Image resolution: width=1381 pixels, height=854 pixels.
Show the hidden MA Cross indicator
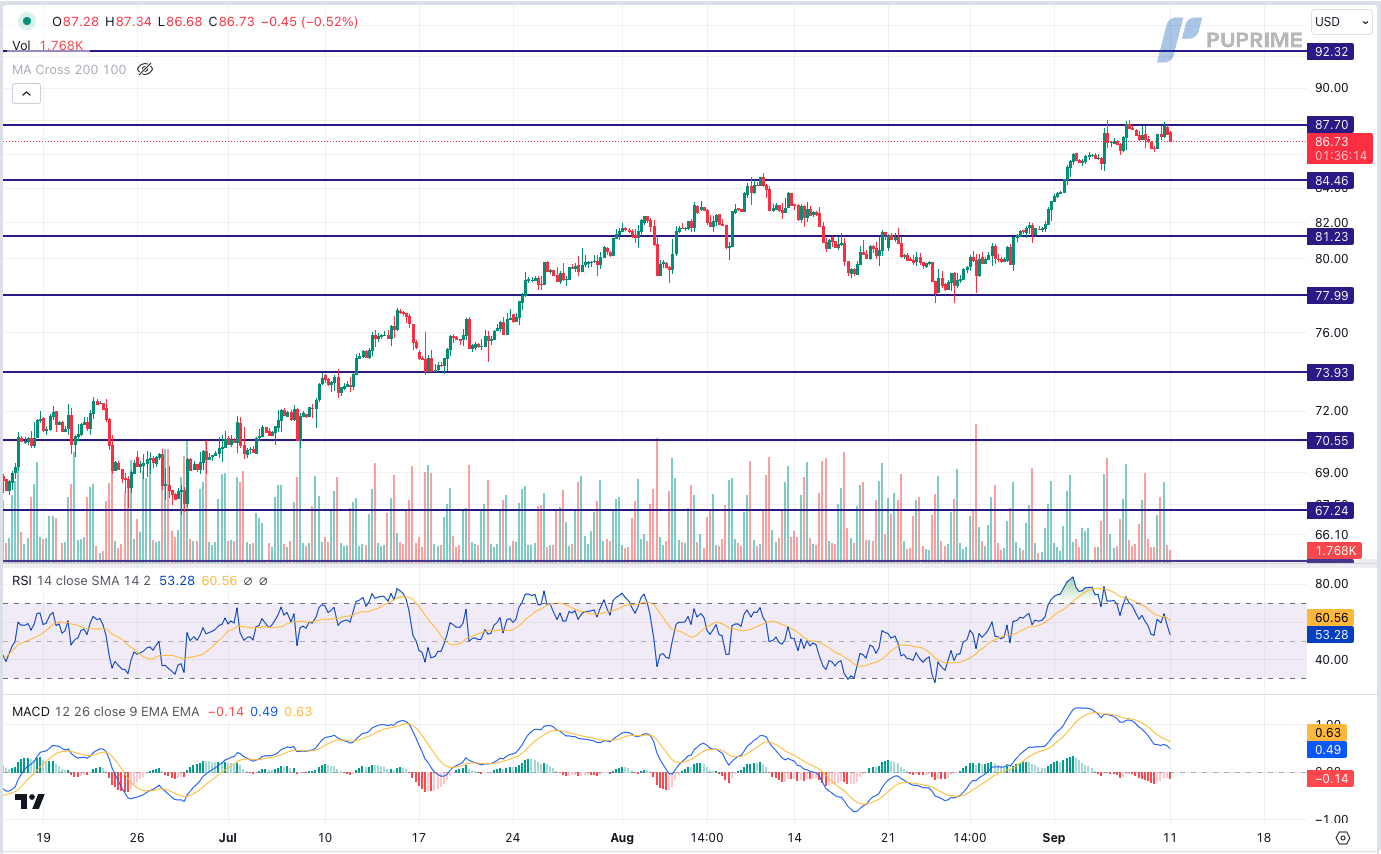pyautogui.click(x=145, y=69)
